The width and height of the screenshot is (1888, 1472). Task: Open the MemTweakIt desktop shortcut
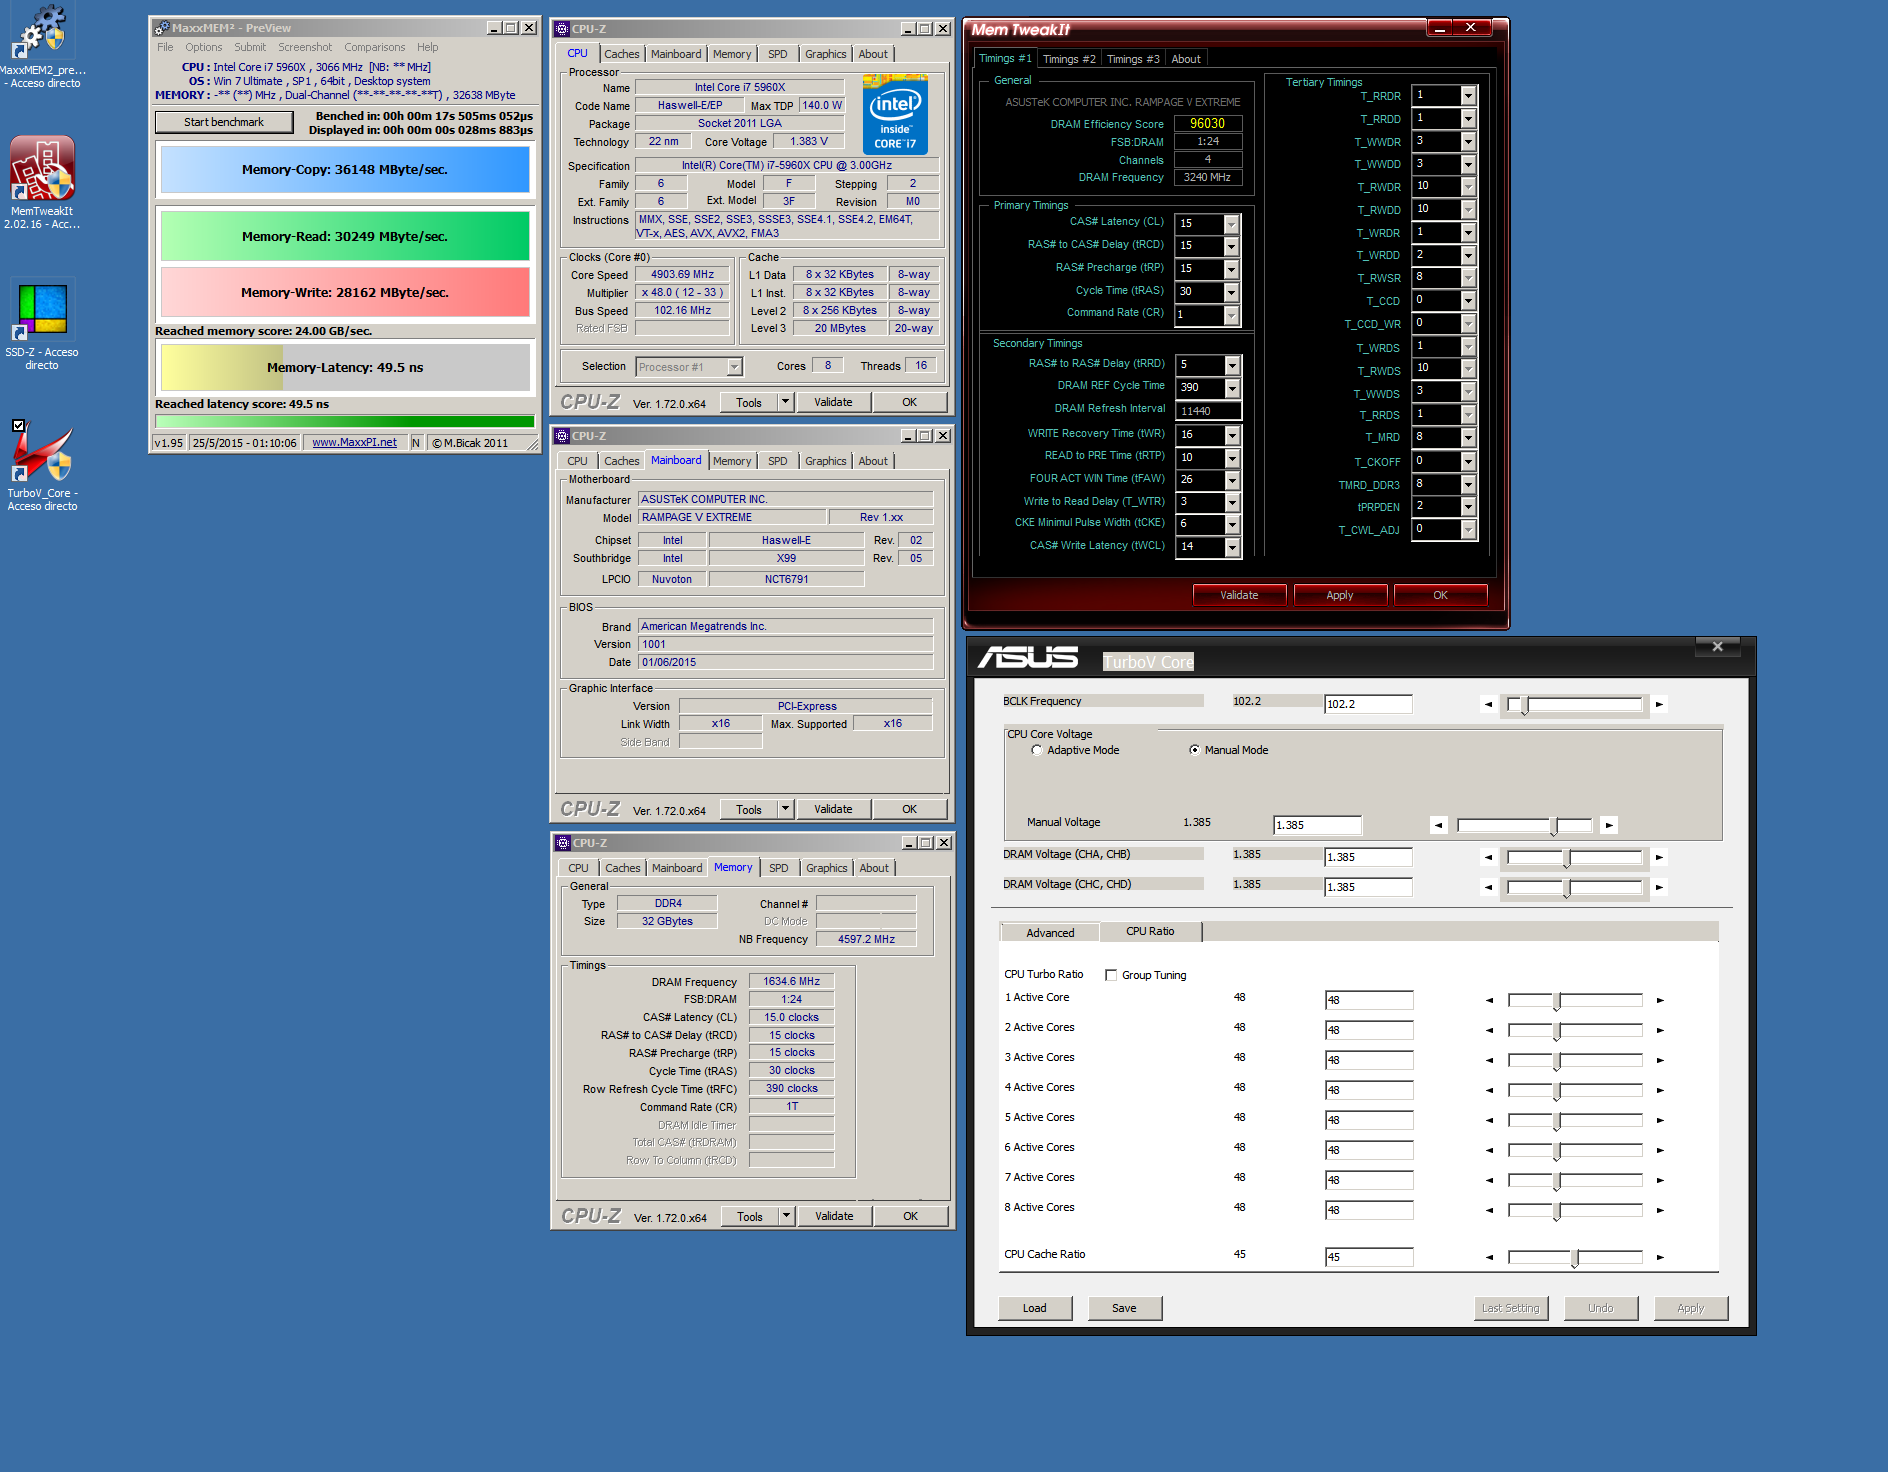pos(41,182)
